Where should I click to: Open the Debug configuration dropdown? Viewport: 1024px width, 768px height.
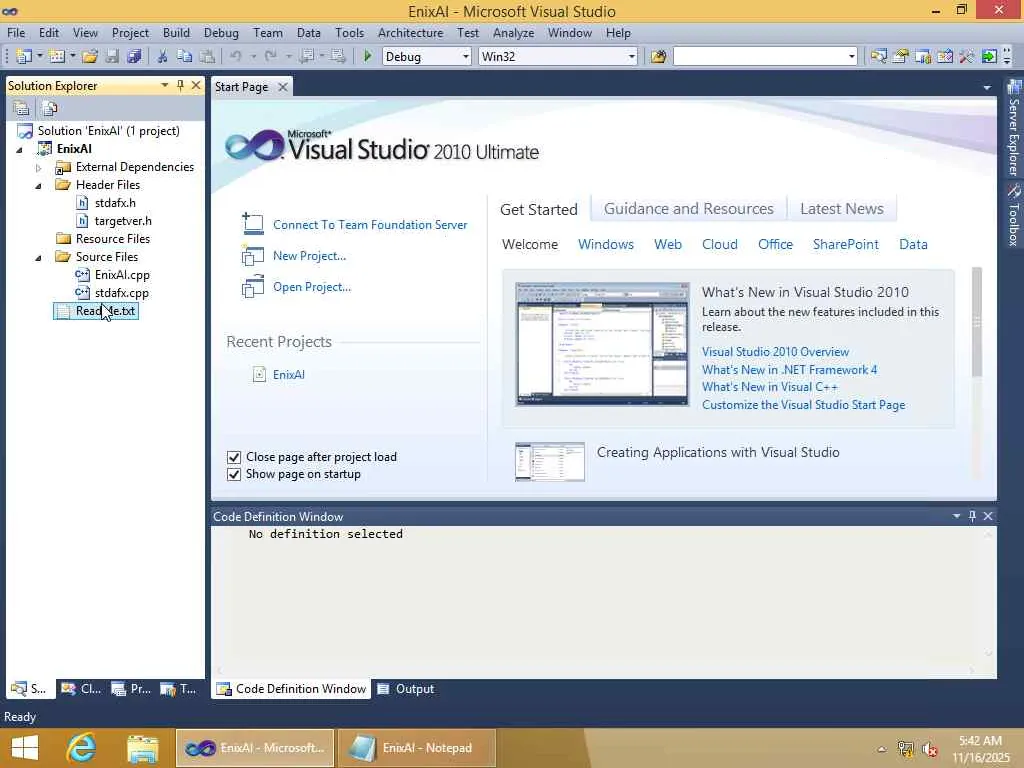click(466, 57)
